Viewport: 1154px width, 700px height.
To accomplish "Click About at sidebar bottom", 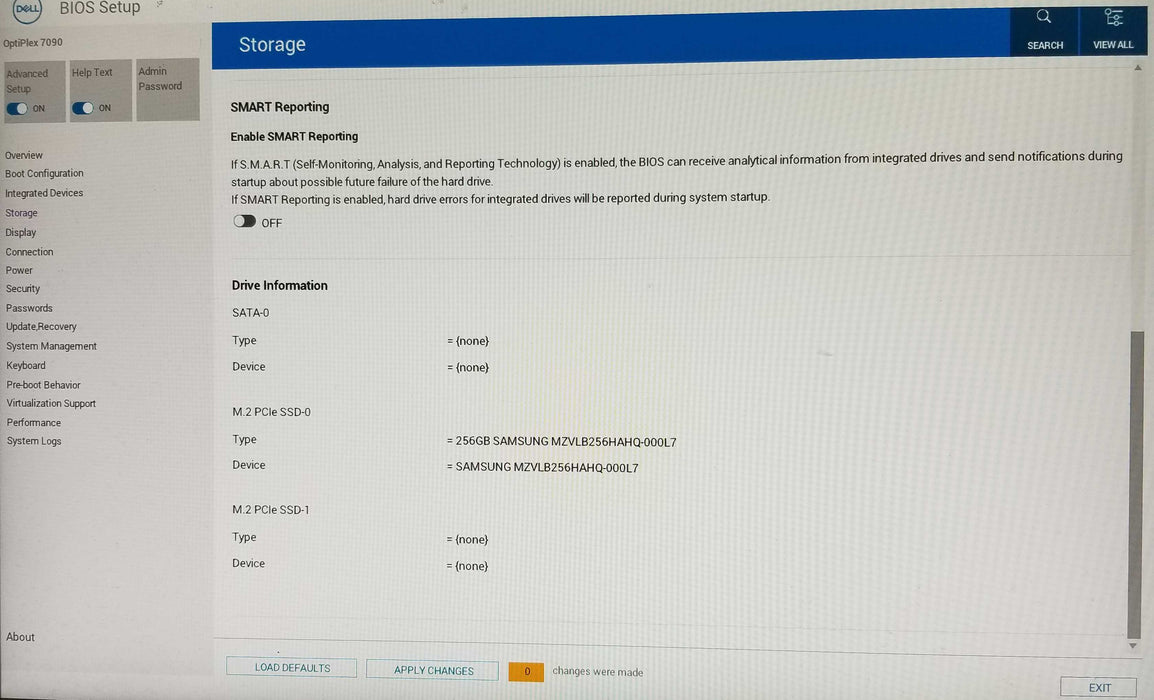I will tap(21, 637).
